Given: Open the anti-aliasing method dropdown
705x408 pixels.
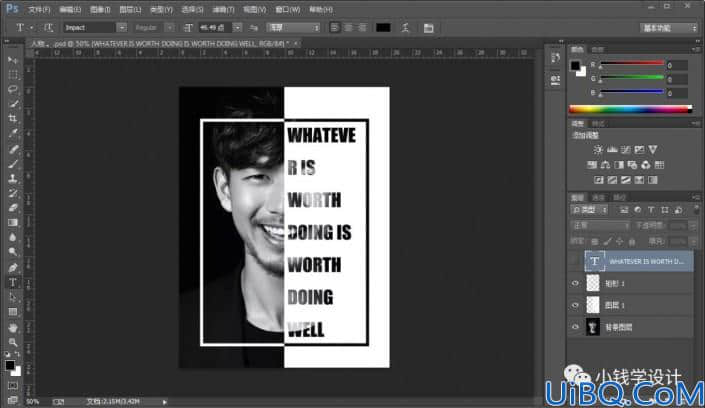Looking at the screenshot, I should point(294,28).
